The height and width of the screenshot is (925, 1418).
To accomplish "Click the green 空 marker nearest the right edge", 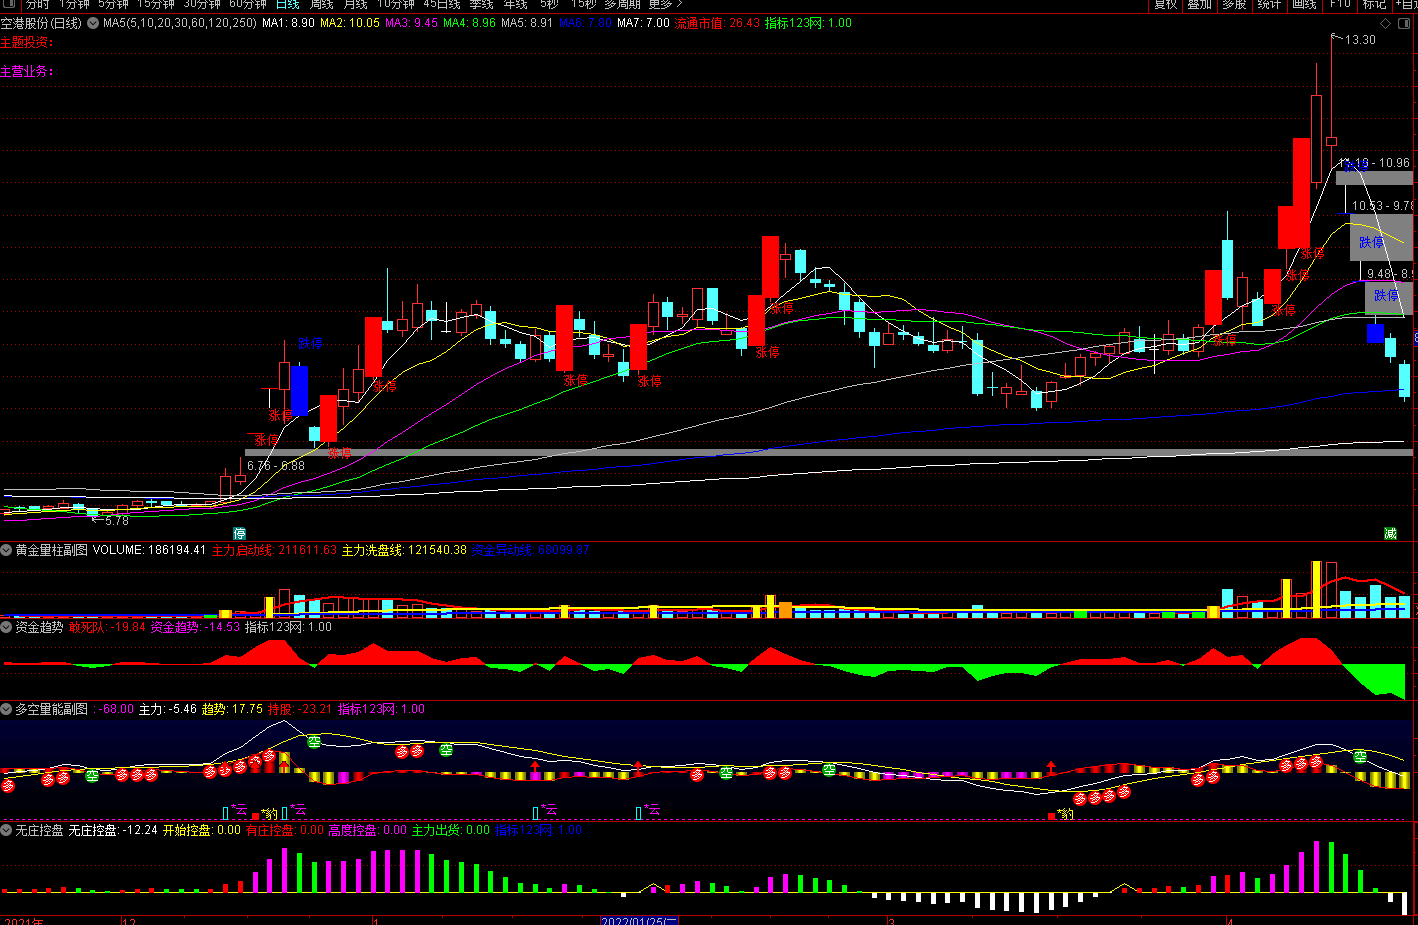I will click(x=1360, y=757).
